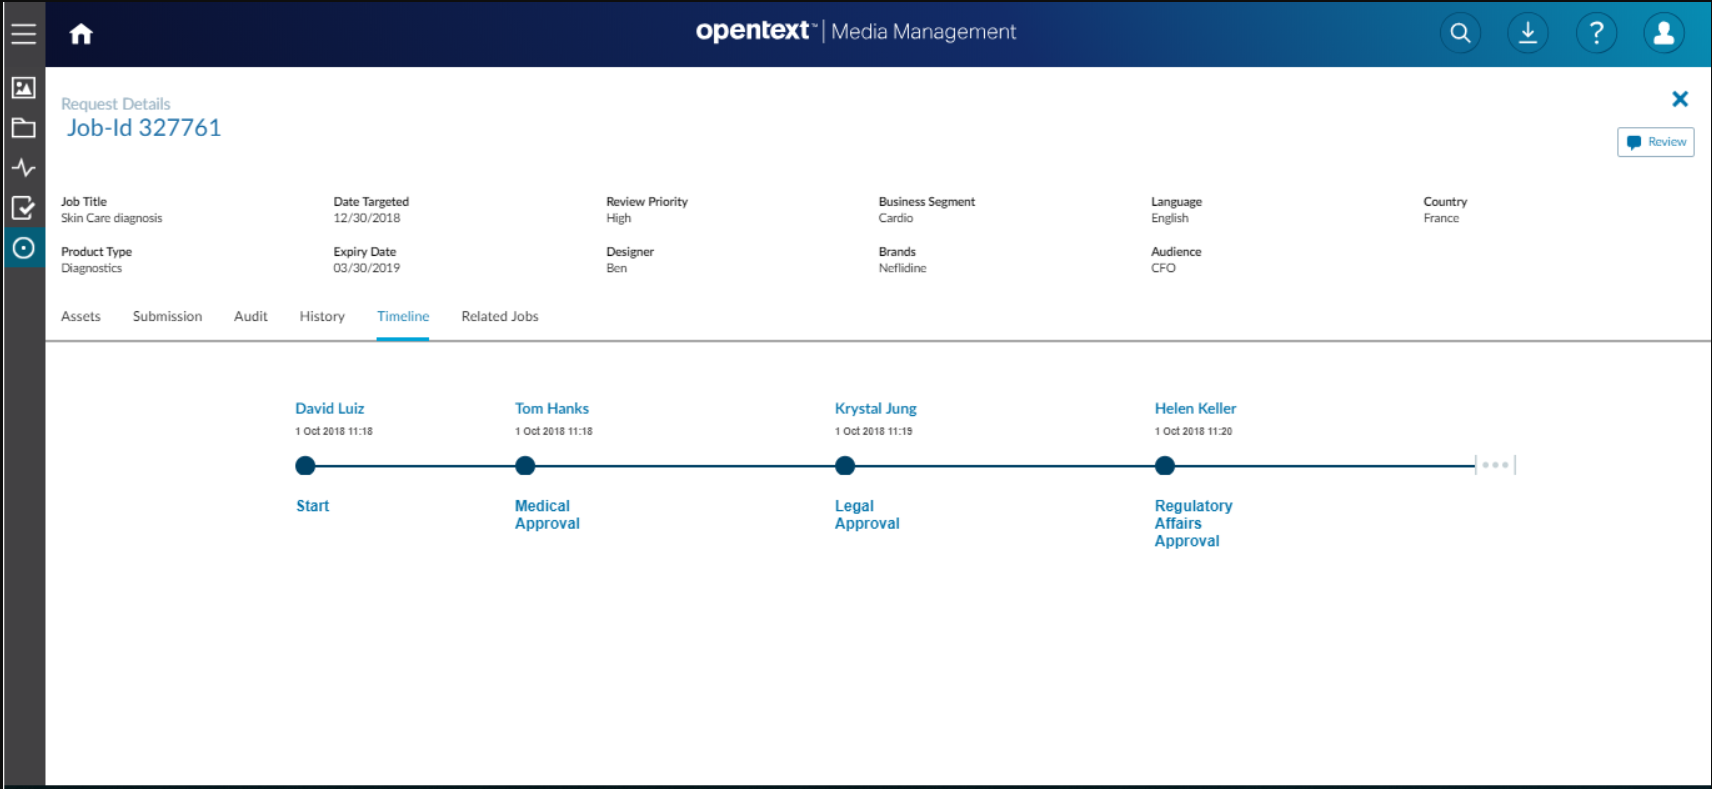Click the Medical Approval step label
The width and height of the screenshot is (1712, 789).
coord(547,515)
